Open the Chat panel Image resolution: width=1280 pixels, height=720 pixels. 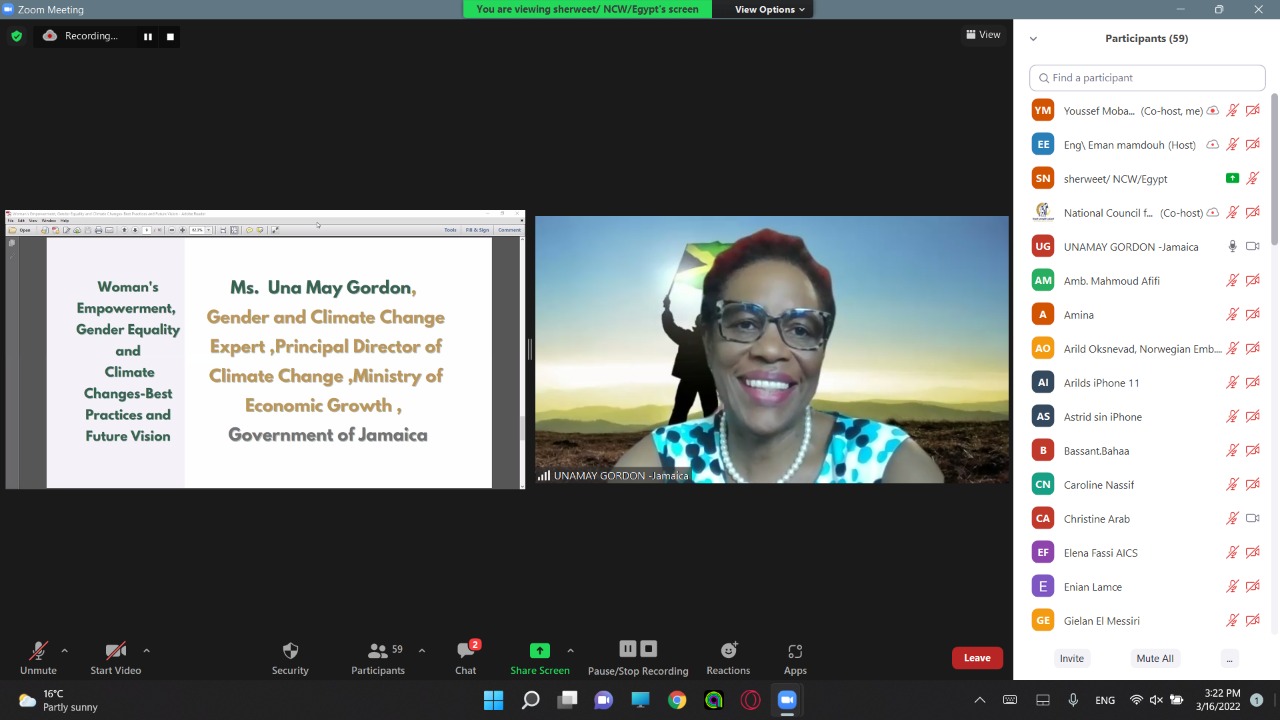[465, 657]
